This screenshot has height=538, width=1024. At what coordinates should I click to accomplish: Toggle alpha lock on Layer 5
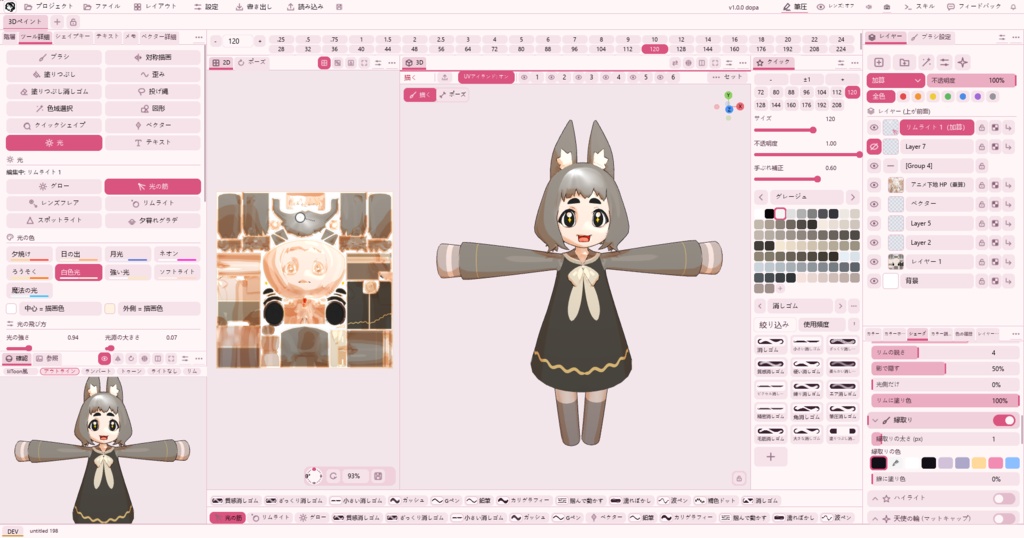click(995, 223)
